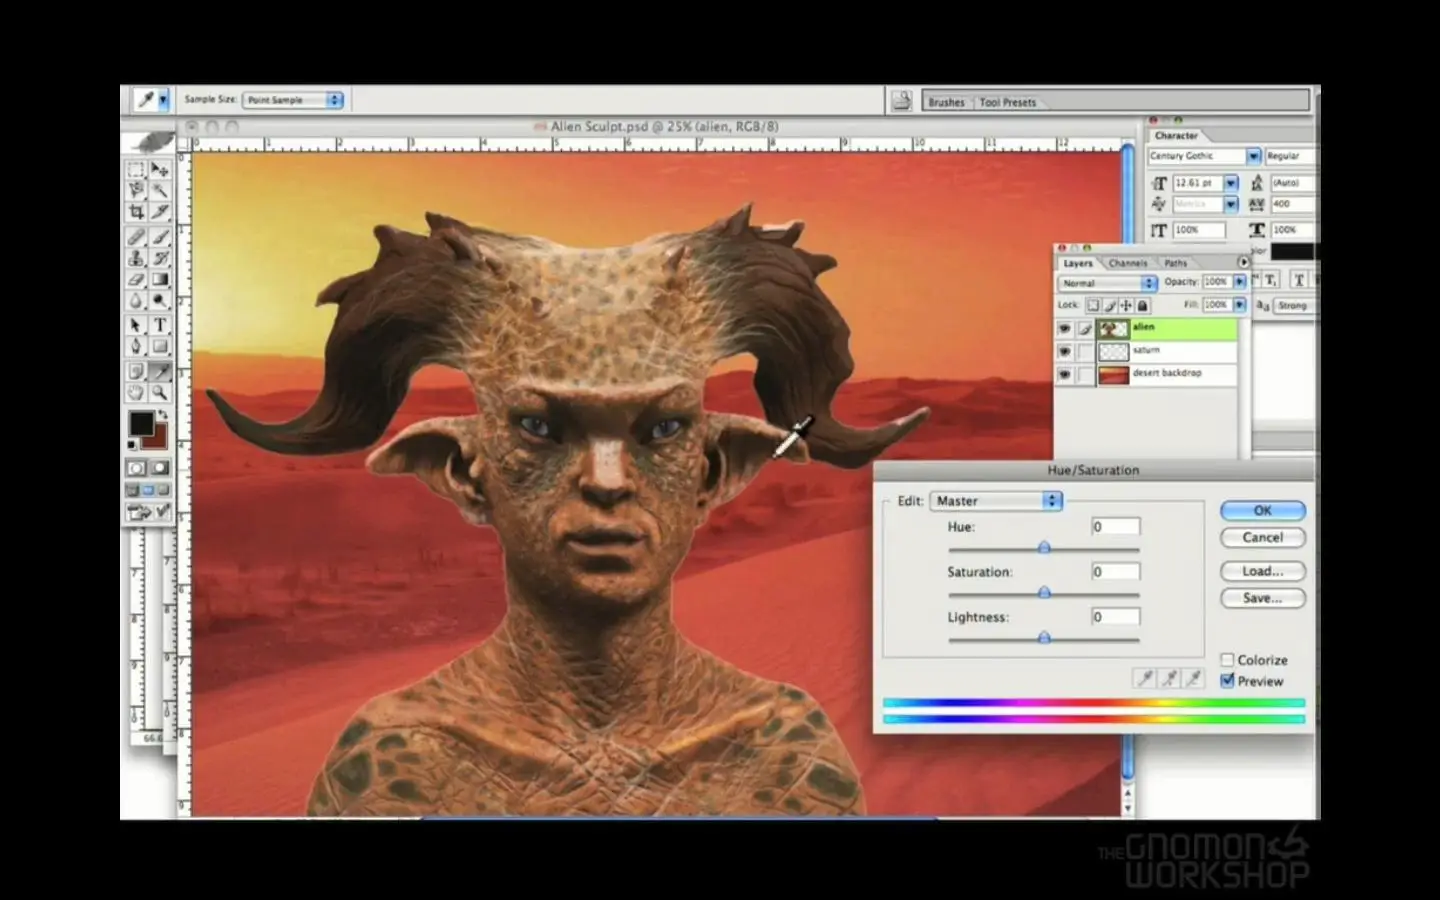Select the Rectangular Marquee tool
Viewport: 1440px width, 900px height.
pyautogui.click(x=136, y=169)
